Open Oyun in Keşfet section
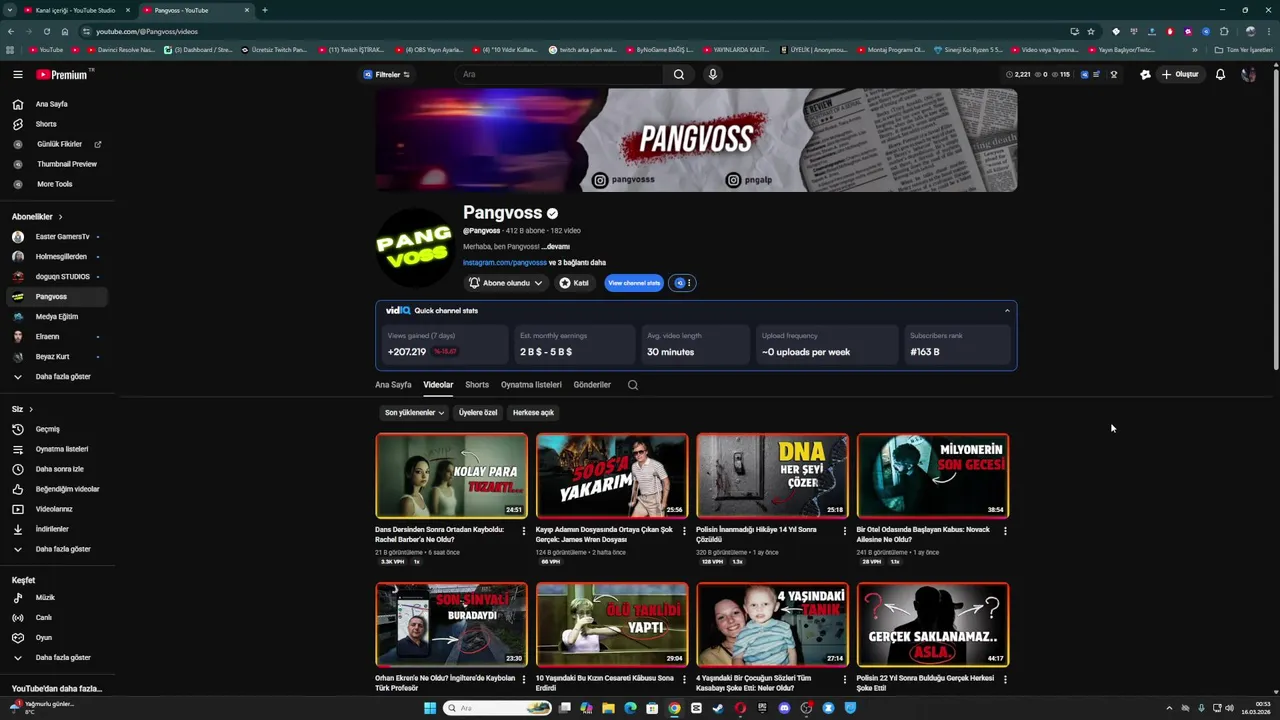Screen dimensions: 1280x720 pyautogui.click(x=44, y=638)
